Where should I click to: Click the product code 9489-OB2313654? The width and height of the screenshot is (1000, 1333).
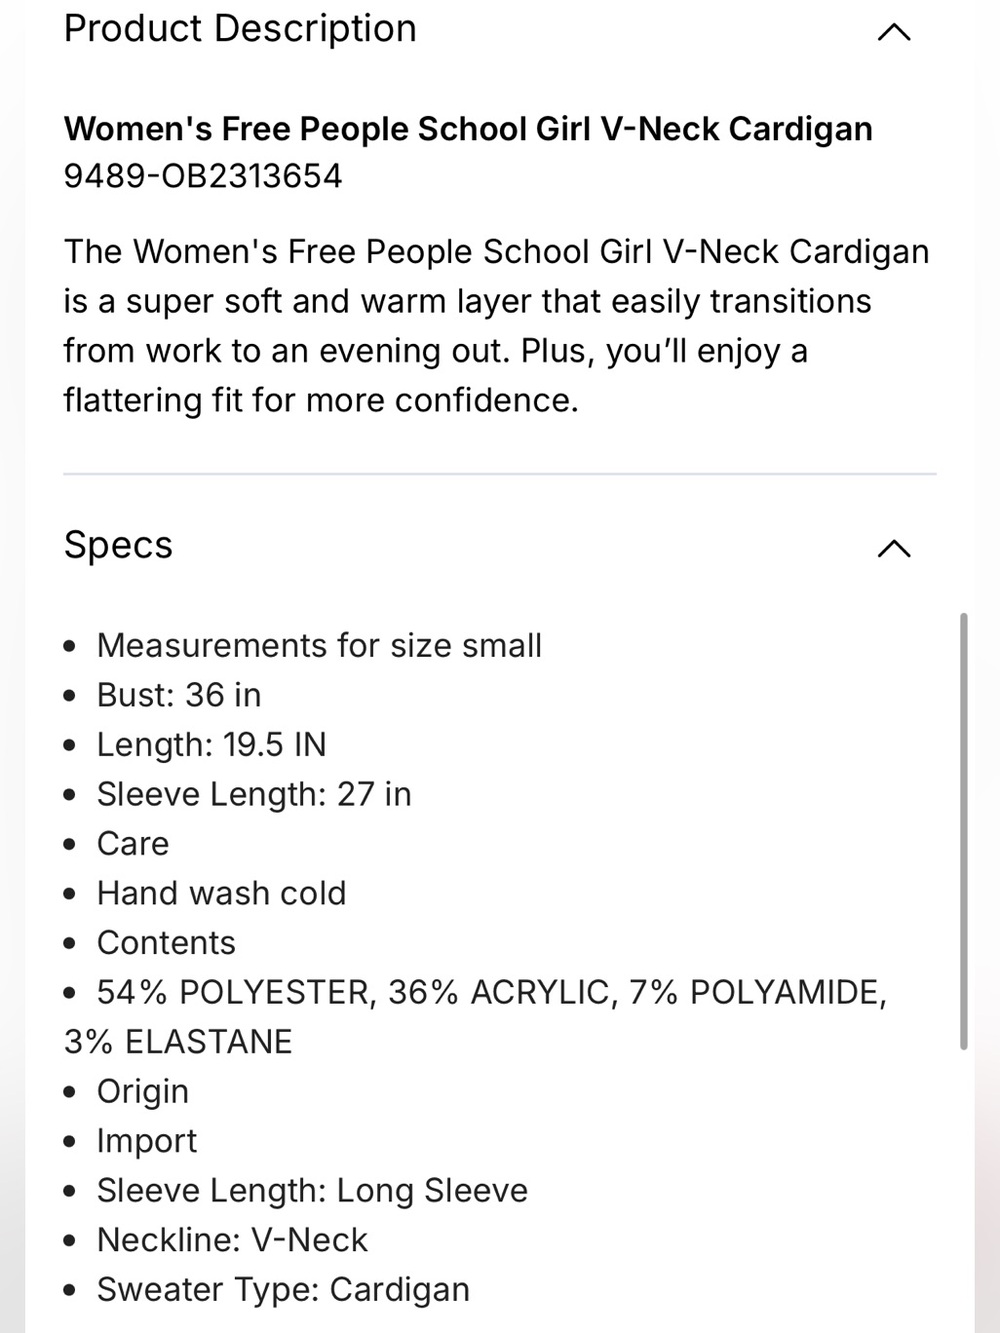(203, 176)
